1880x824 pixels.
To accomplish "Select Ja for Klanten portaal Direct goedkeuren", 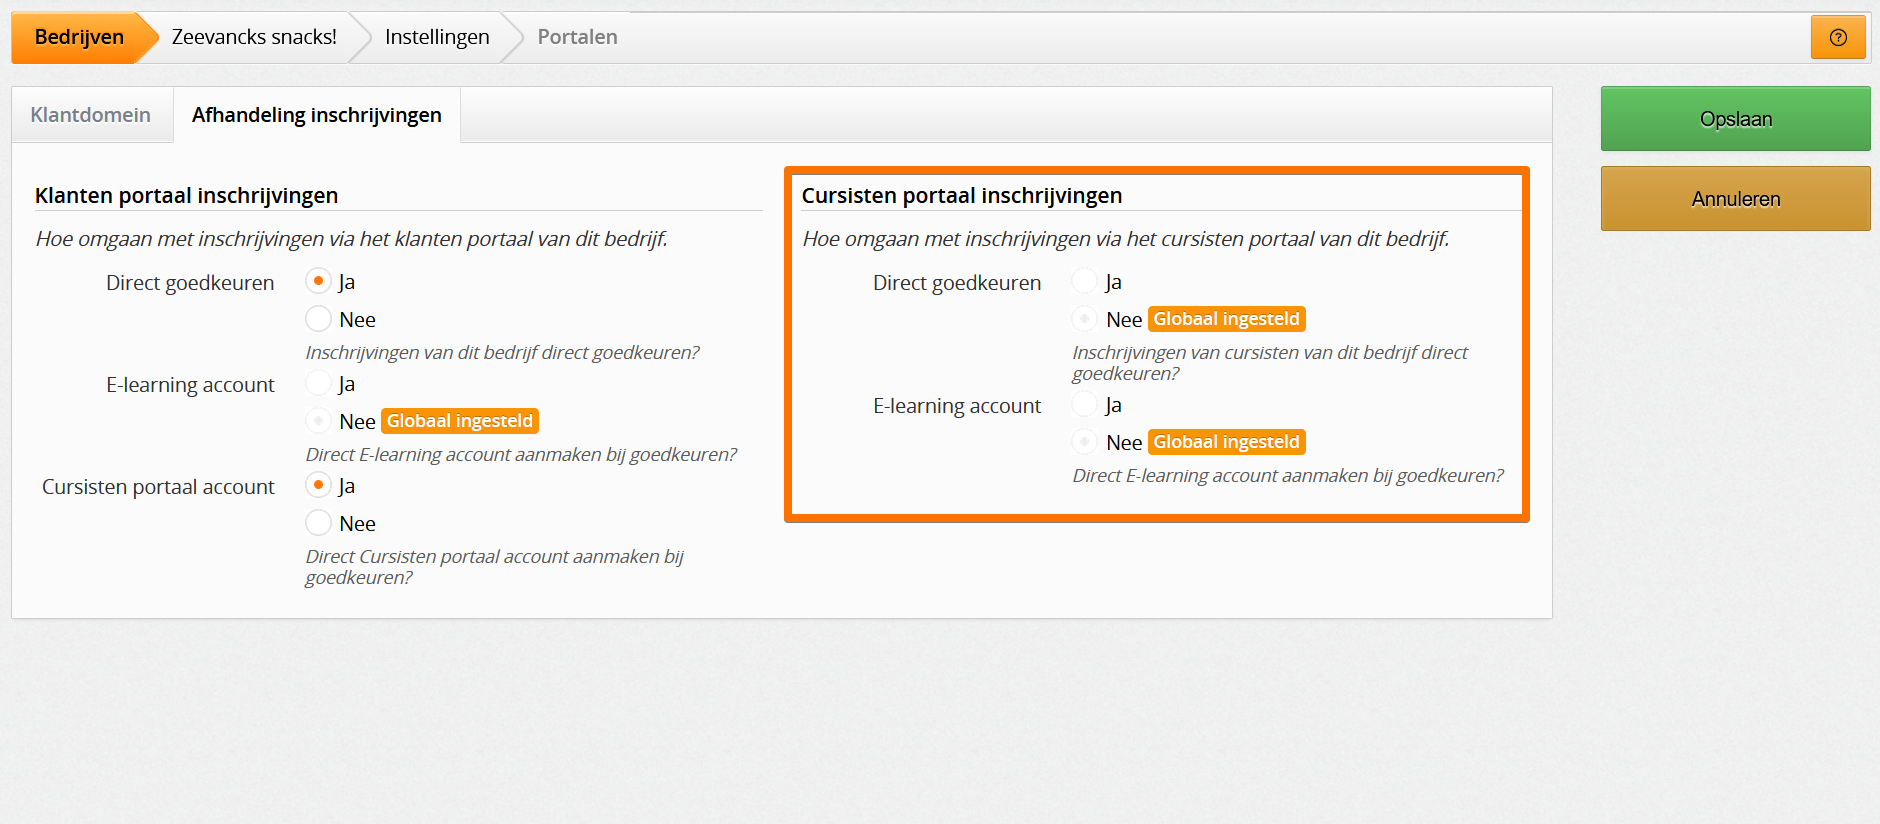I will point(318,281).
